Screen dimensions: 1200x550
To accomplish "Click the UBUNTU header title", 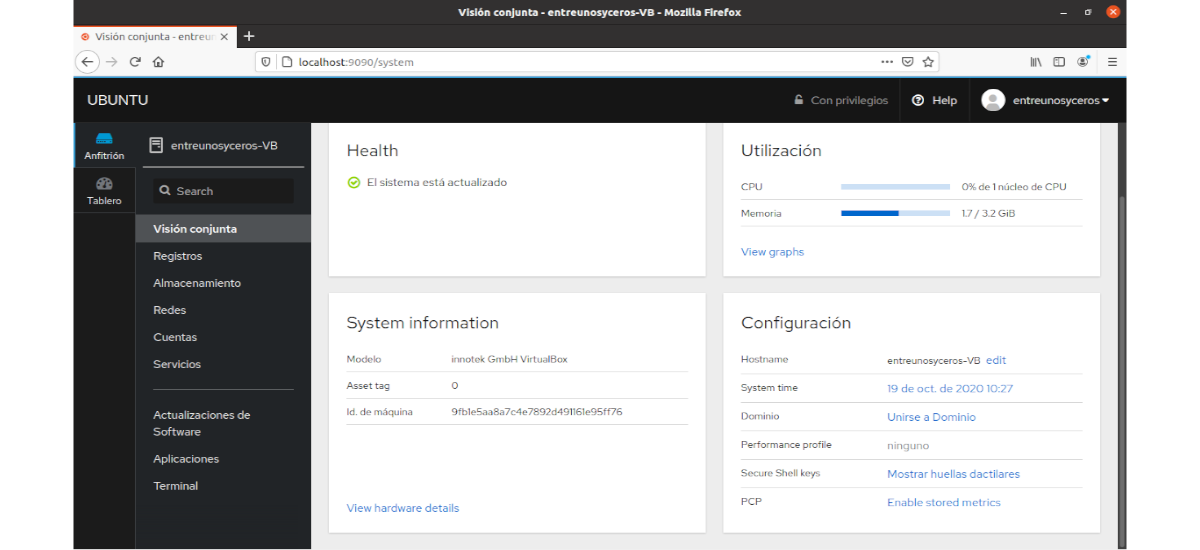I will 118,100.
